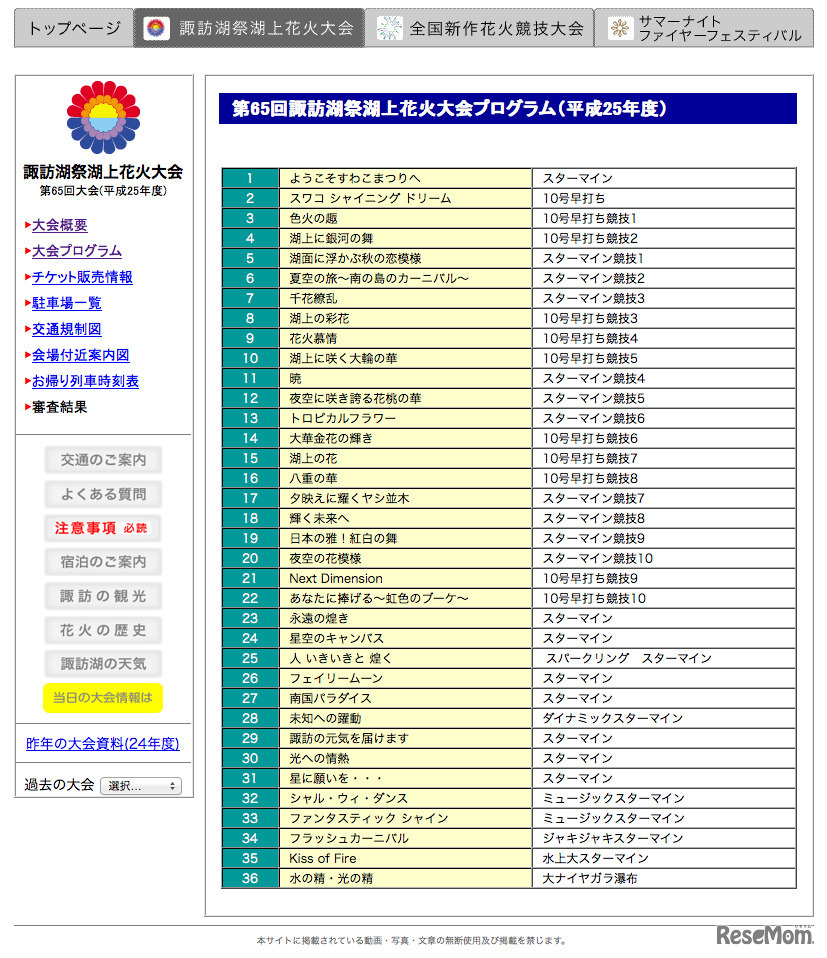Click the Suwa Lake festival flower logo
The width and height of the screenshot is (827, 958).
pos(103,117)
